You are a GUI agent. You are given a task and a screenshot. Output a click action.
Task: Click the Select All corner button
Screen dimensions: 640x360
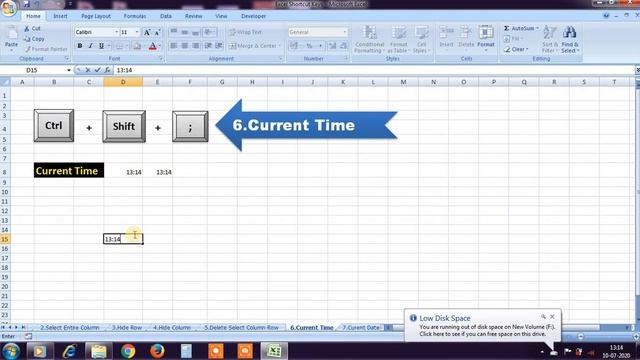point(5,82)
